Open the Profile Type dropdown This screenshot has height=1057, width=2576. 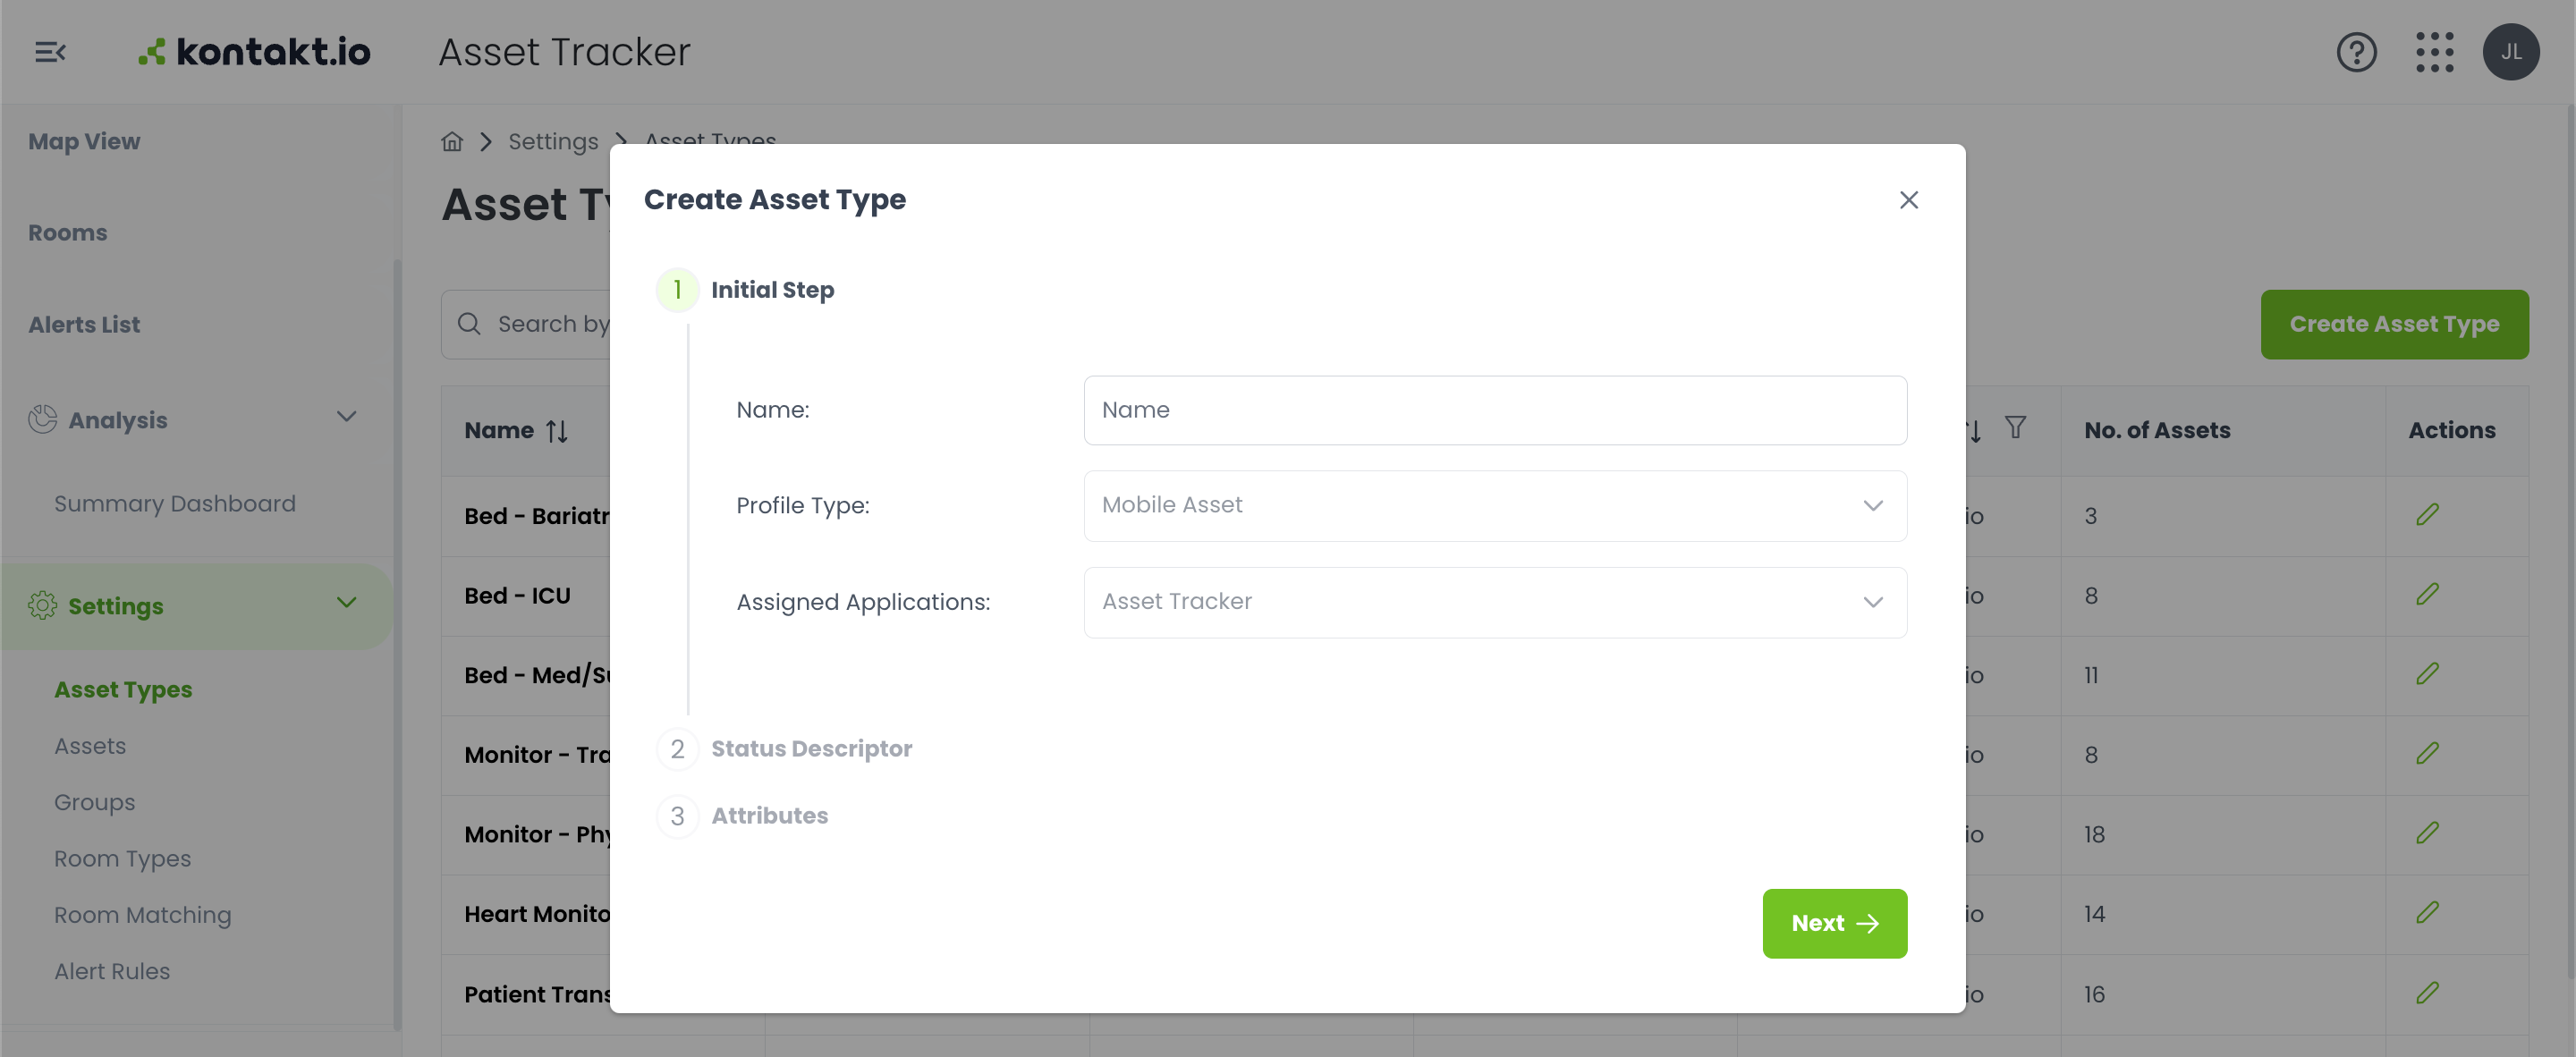tap(1495, 506)
